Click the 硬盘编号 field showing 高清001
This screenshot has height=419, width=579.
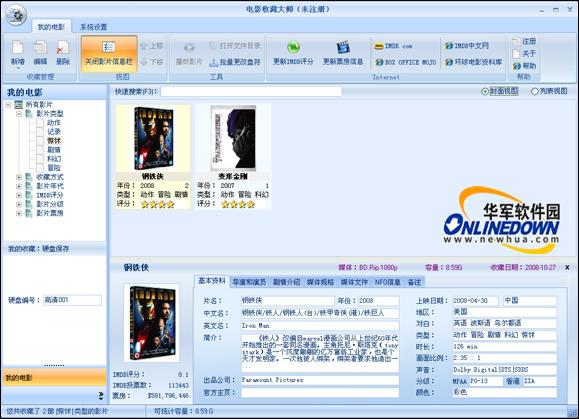tap(72, 300)
